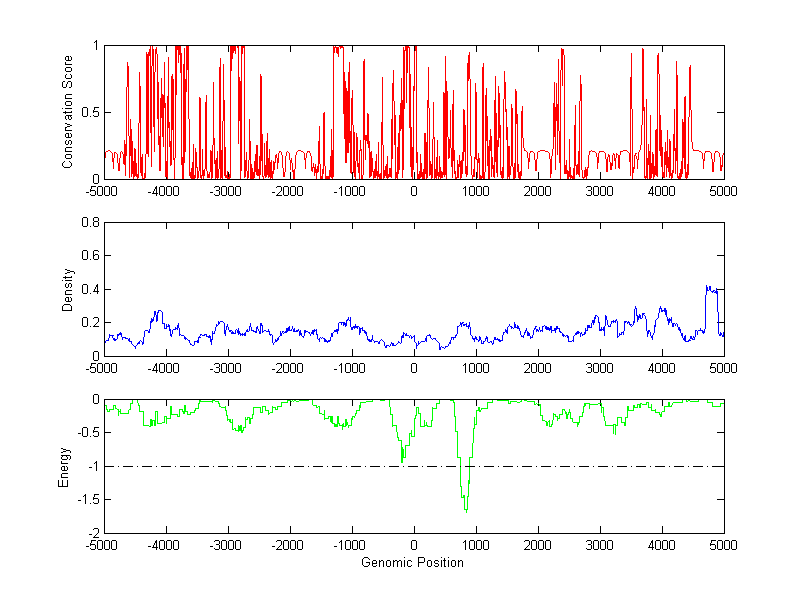Click the Energy y-axis label
The height and width of the screenshot is (599, 800).
point(64,465)
